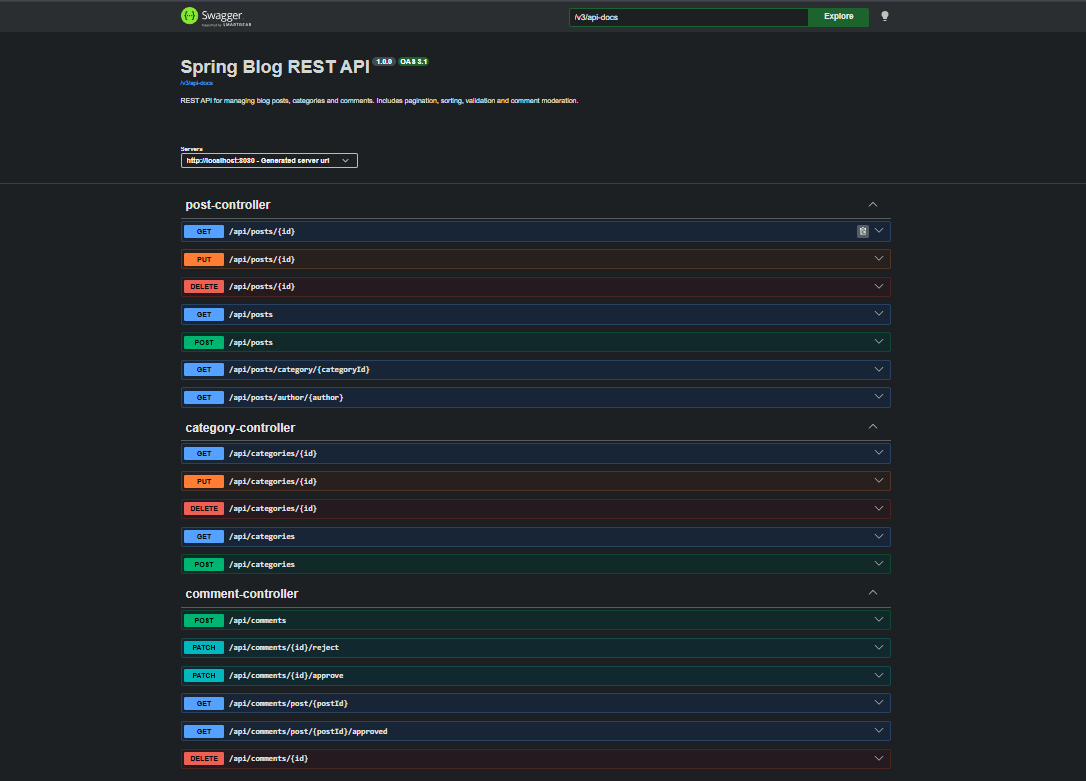Screen dimensions: 1086x781
Task: Click POST /api/comments path text
Action: (x=258, y=620)
